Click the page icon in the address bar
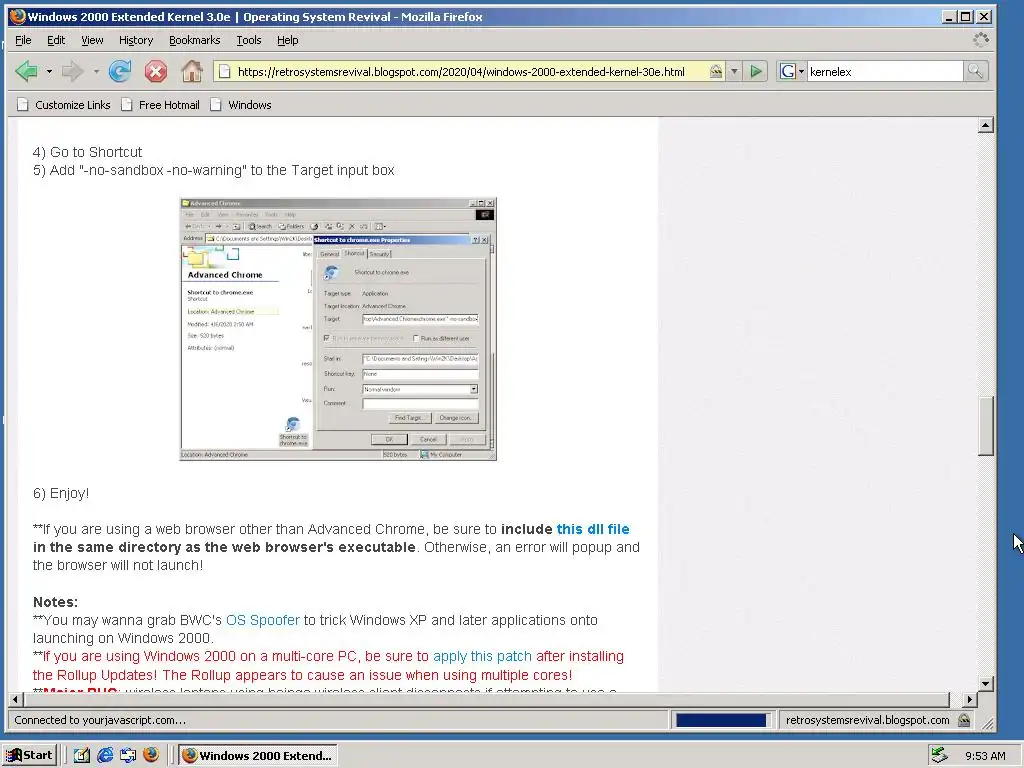Screen dimensions: 1024x768 pos(224,71)
